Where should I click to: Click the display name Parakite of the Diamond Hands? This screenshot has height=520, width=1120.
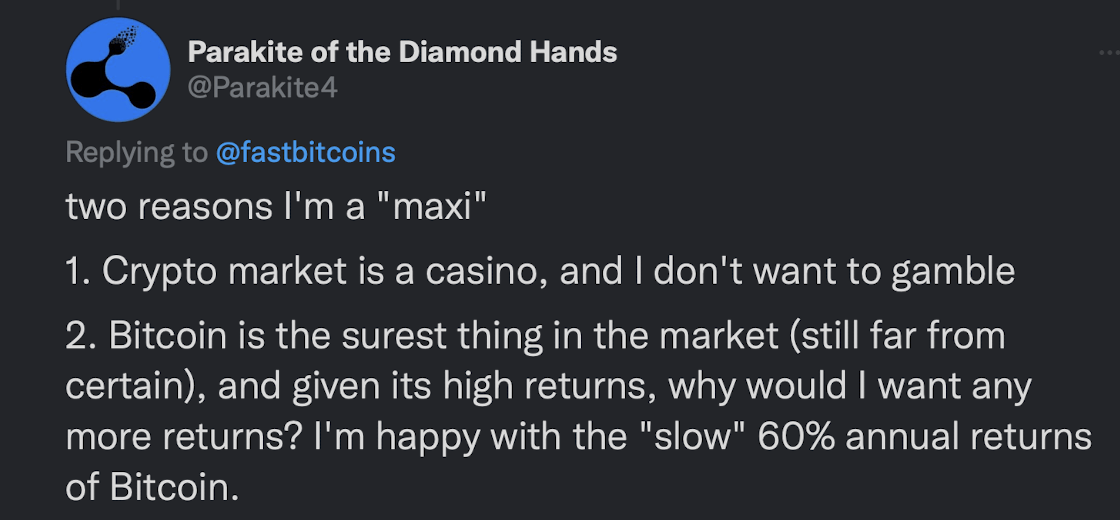[402, 52]
